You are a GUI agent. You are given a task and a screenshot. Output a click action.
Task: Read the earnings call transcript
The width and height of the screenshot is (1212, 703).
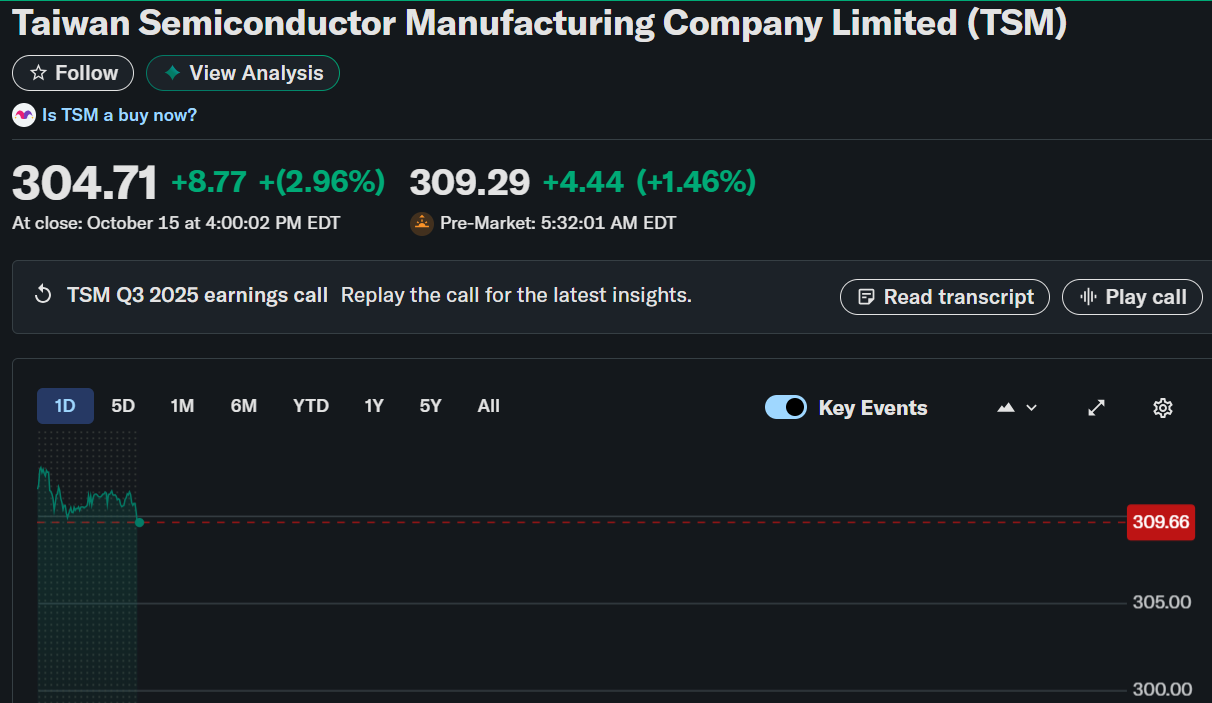[x=945, y=297]
